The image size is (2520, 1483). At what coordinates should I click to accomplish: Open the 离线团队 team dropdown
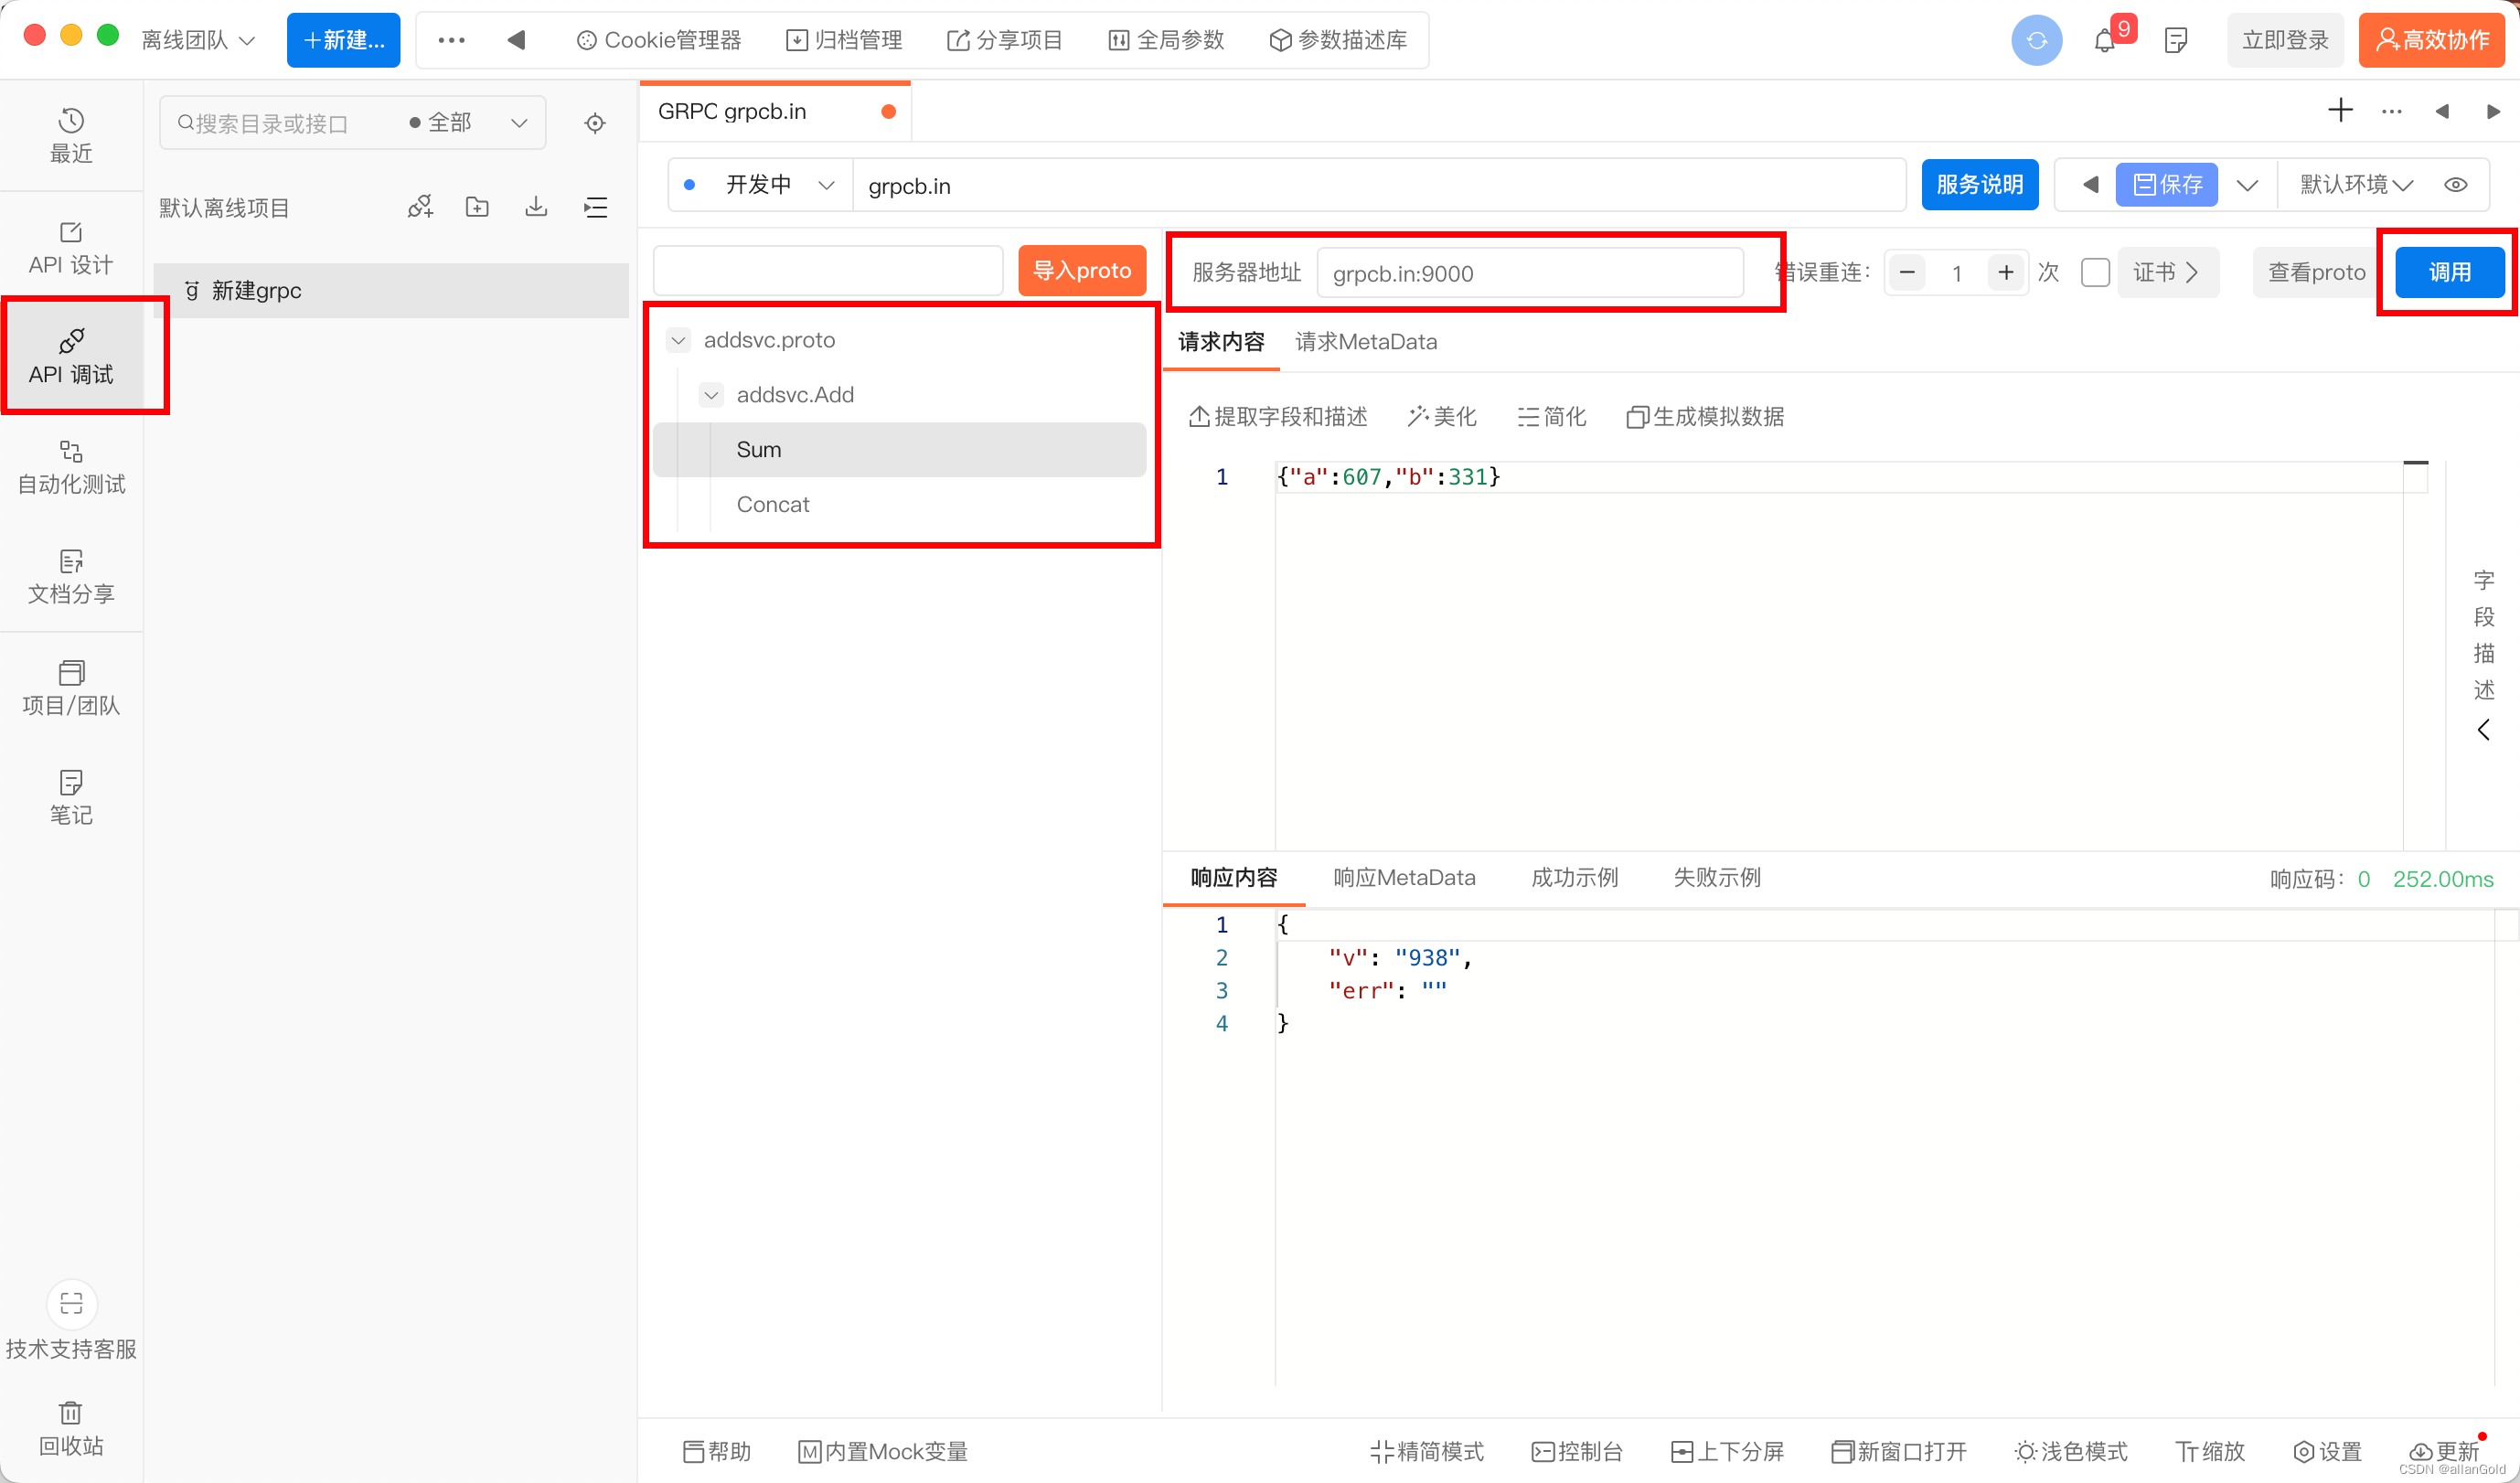pyautogui.click(x=199, y=40)
